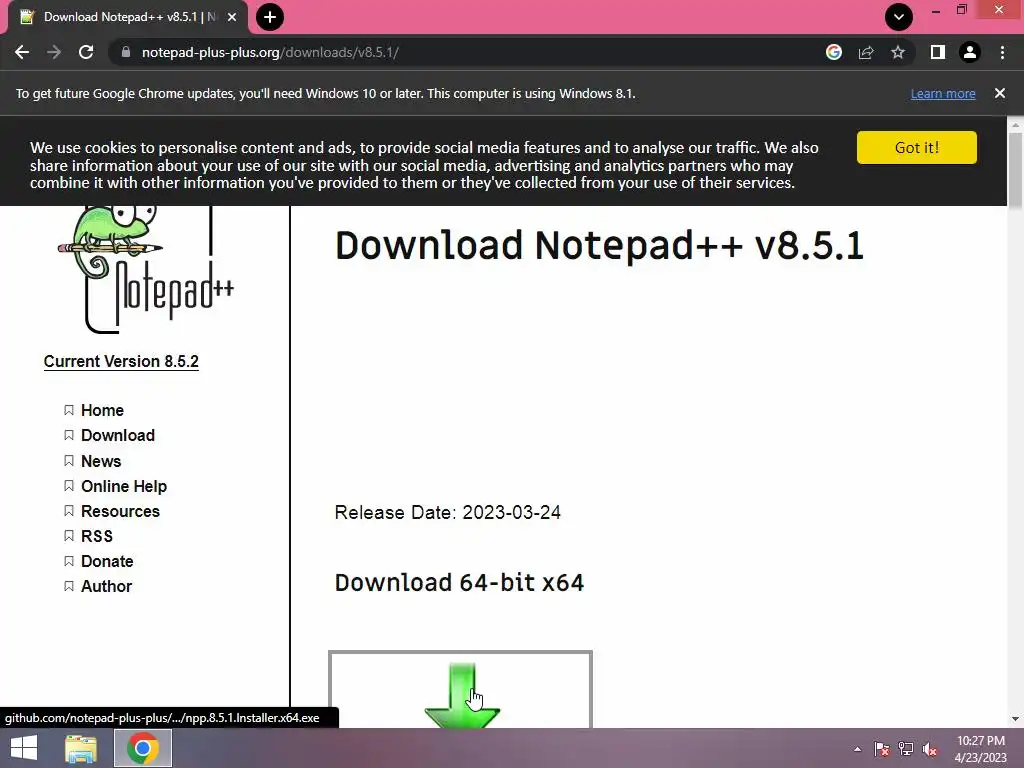Click the Download 64-bit x64 heading
Screen dimensions: 1024x768
(459, 583)
